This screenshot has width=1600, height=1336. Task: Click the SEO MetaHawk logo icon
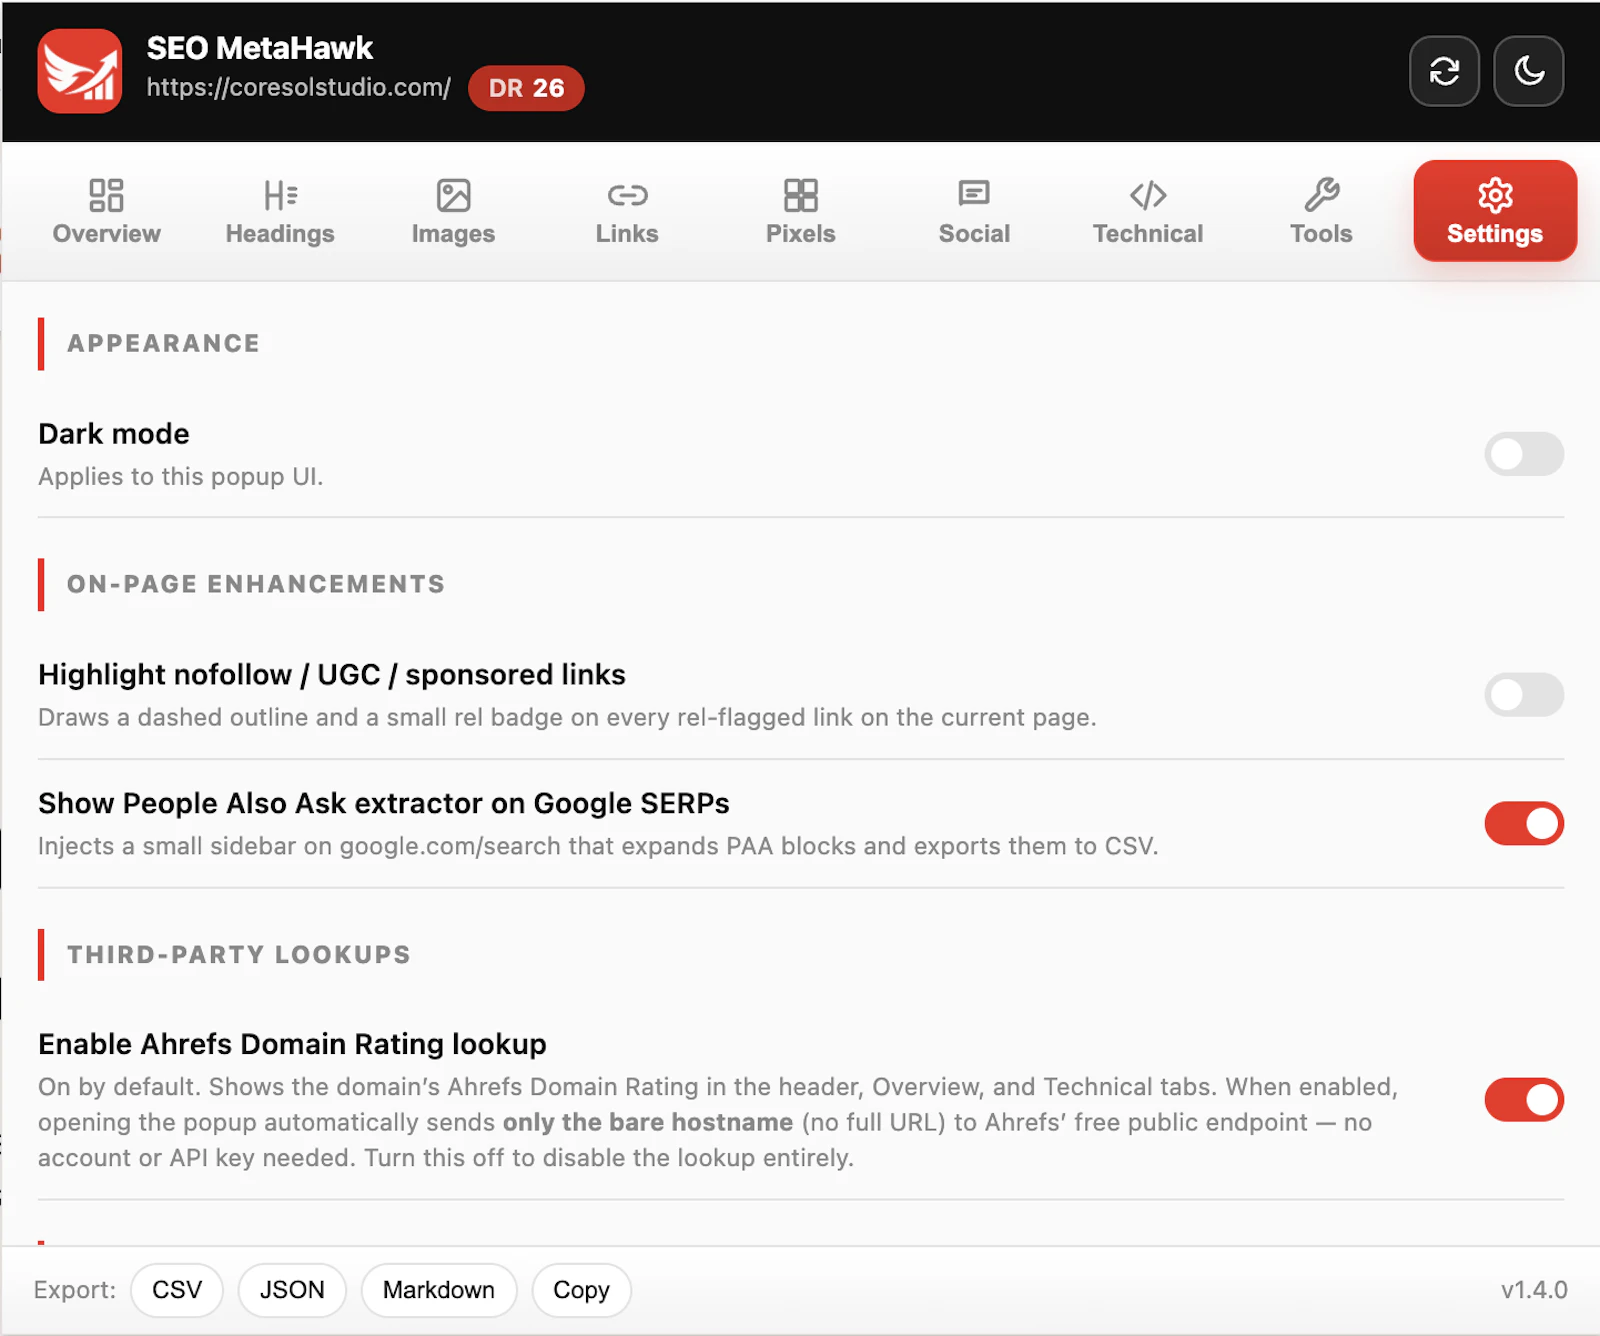[80, 71]
